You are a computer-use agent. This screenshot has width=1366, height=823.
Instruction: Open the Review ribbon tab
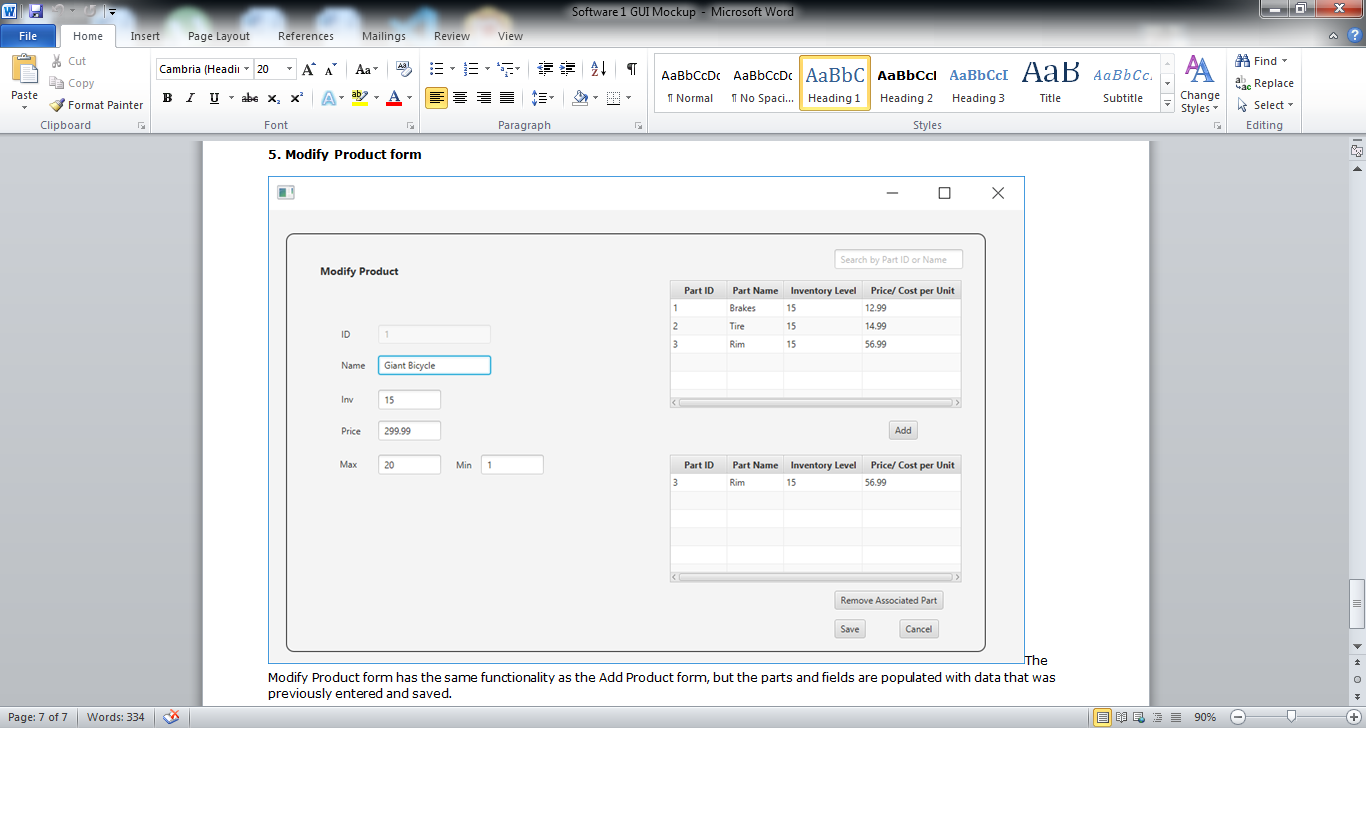[451, 35]
